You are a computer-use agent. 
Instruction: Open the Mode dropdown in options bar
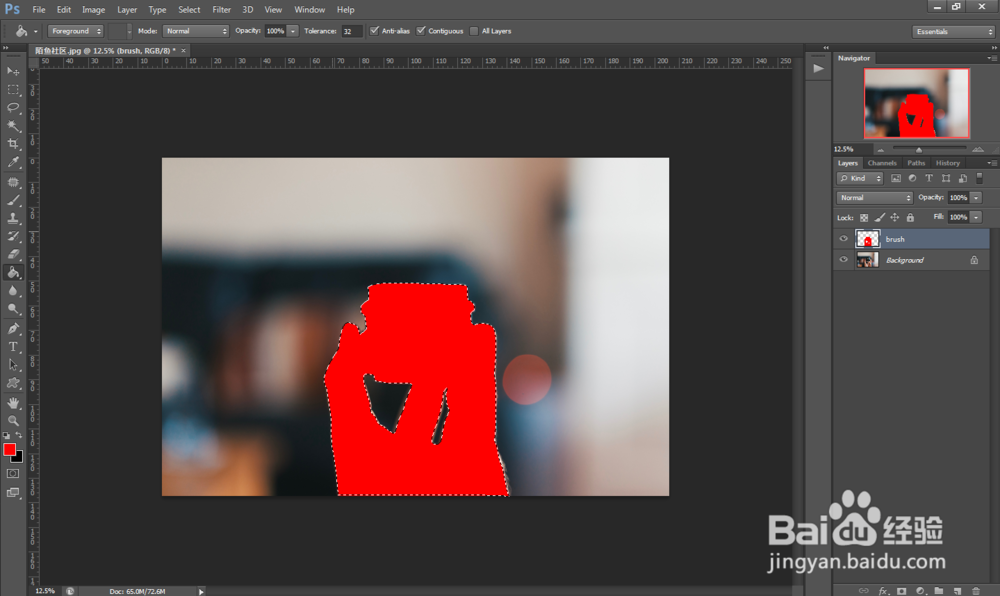point(196,31)
